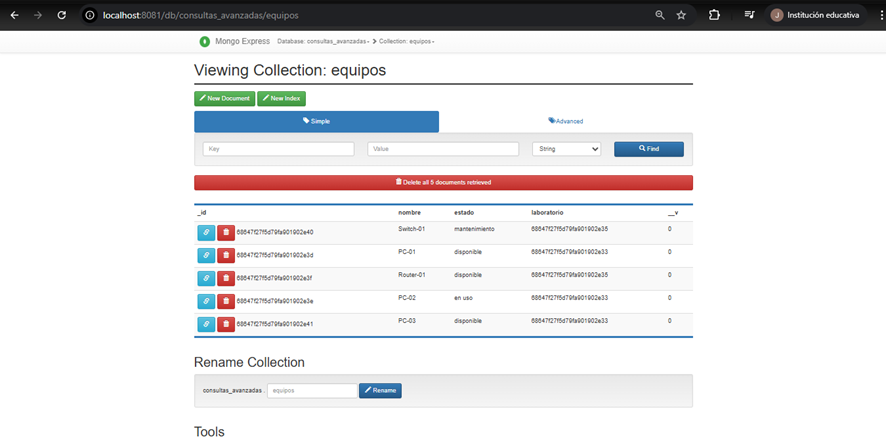
Task: Open the Institución educativa profile
Action: pos(815,15)
